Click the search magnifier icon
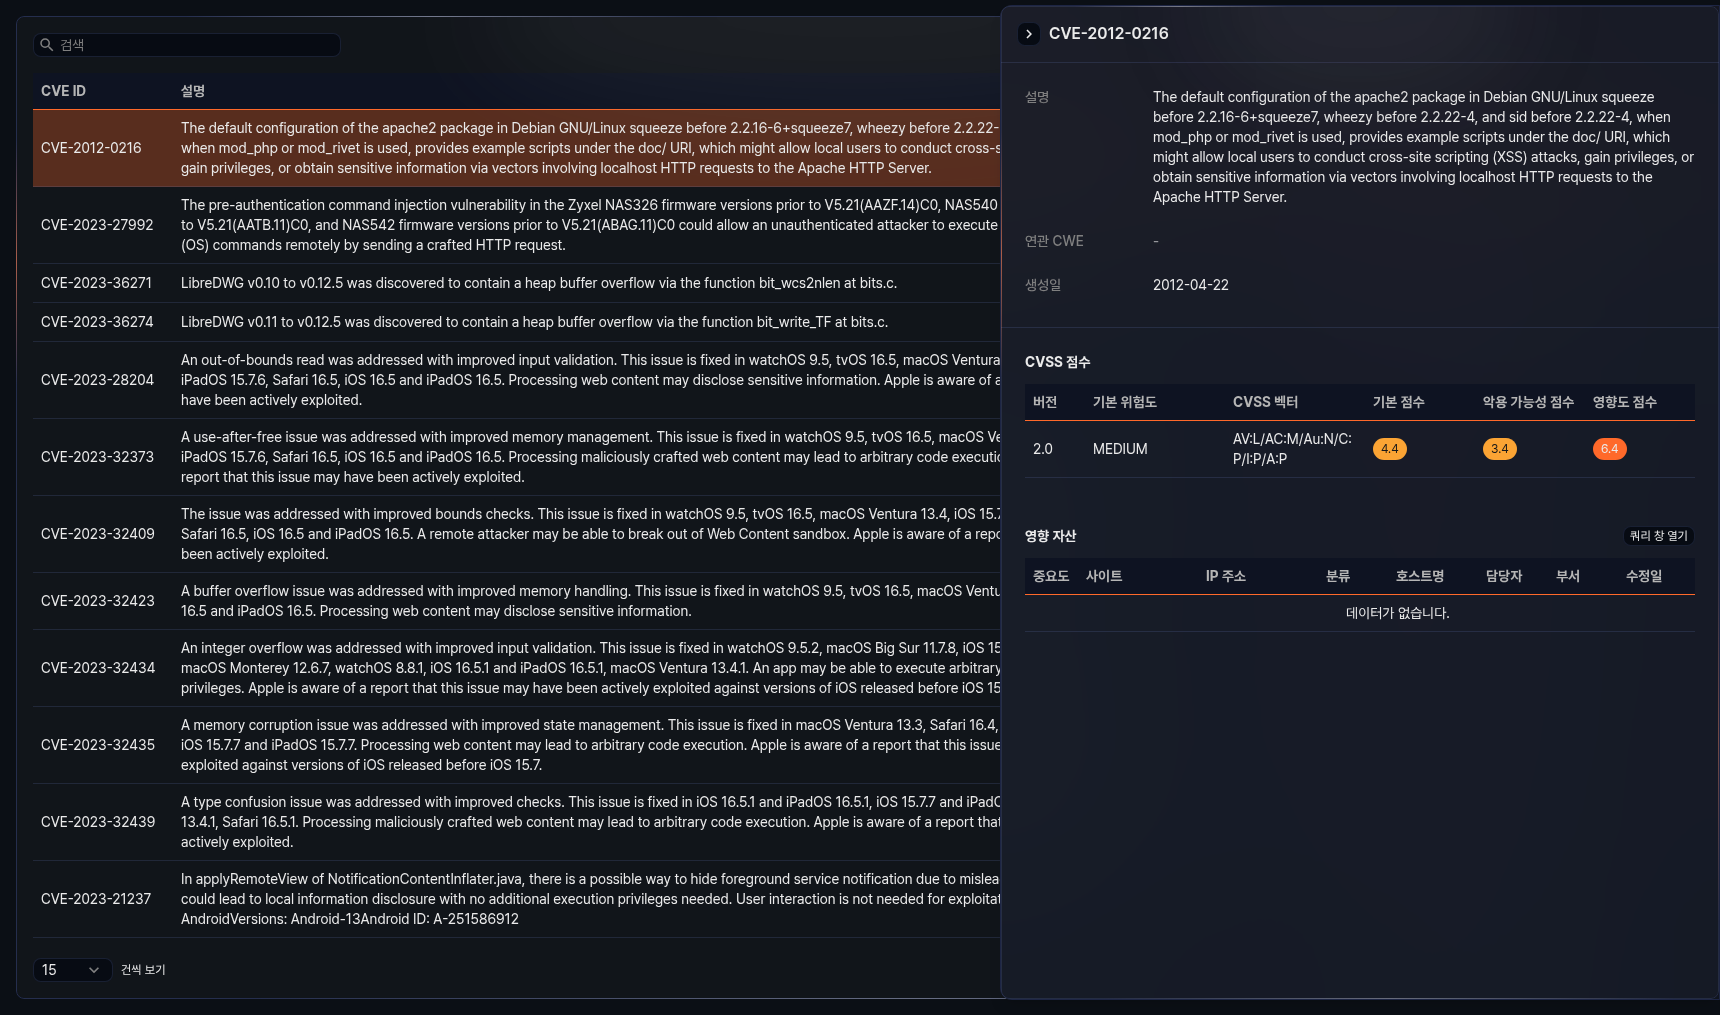 coord(46,45)
